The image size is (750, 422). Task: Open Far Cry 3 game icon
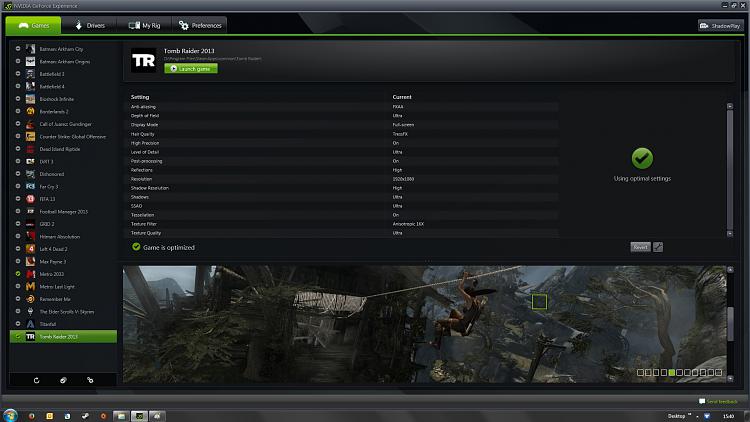point(30,186)
